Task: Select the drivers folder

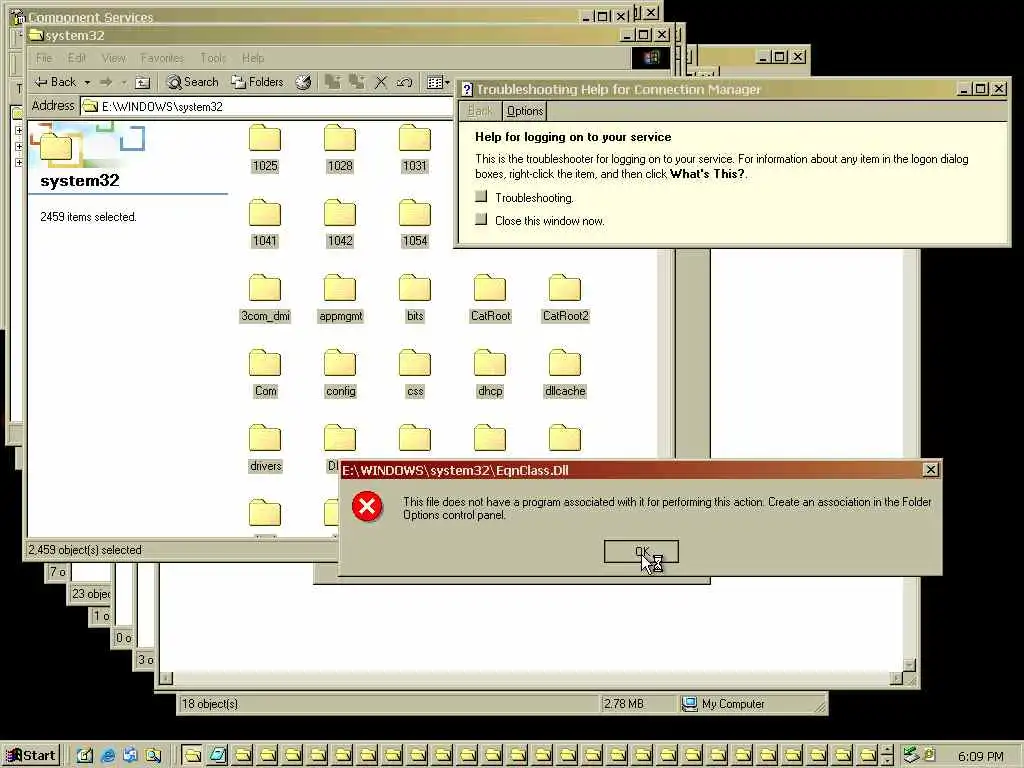Action: point(265,449)
